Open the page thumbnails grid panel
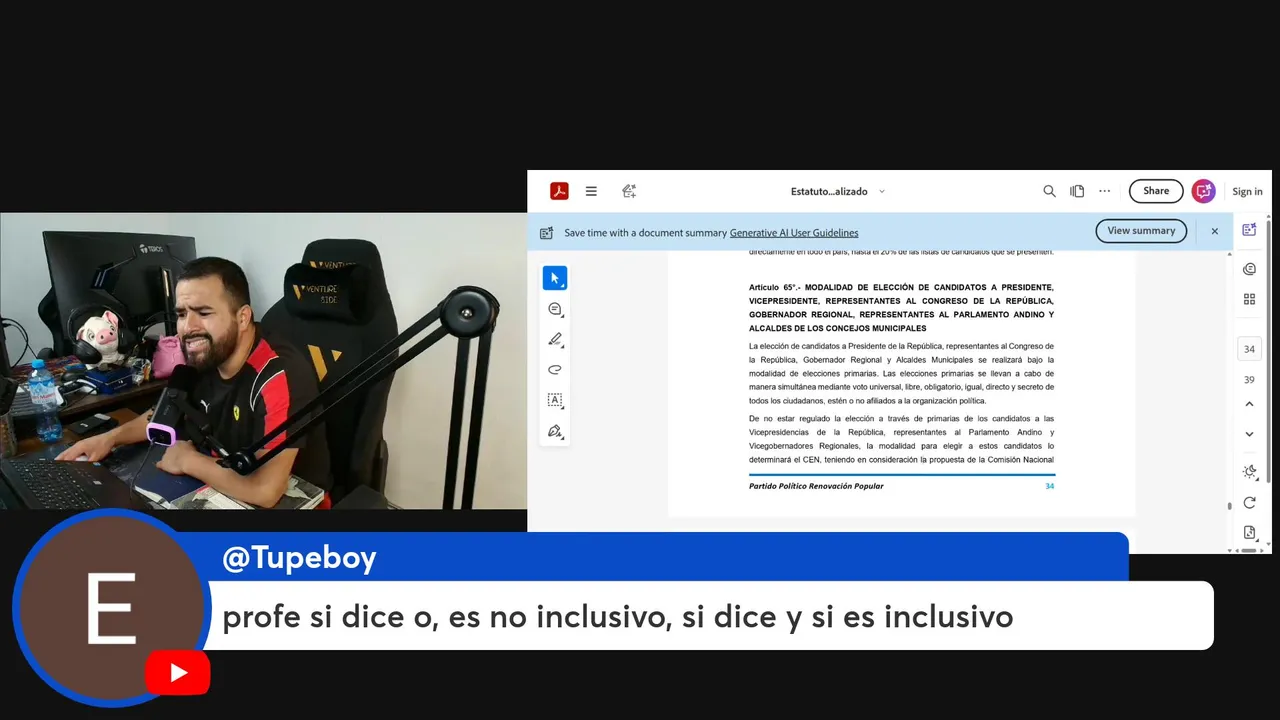This screenshot has width=1280, height=720. tap(1249, 299)
